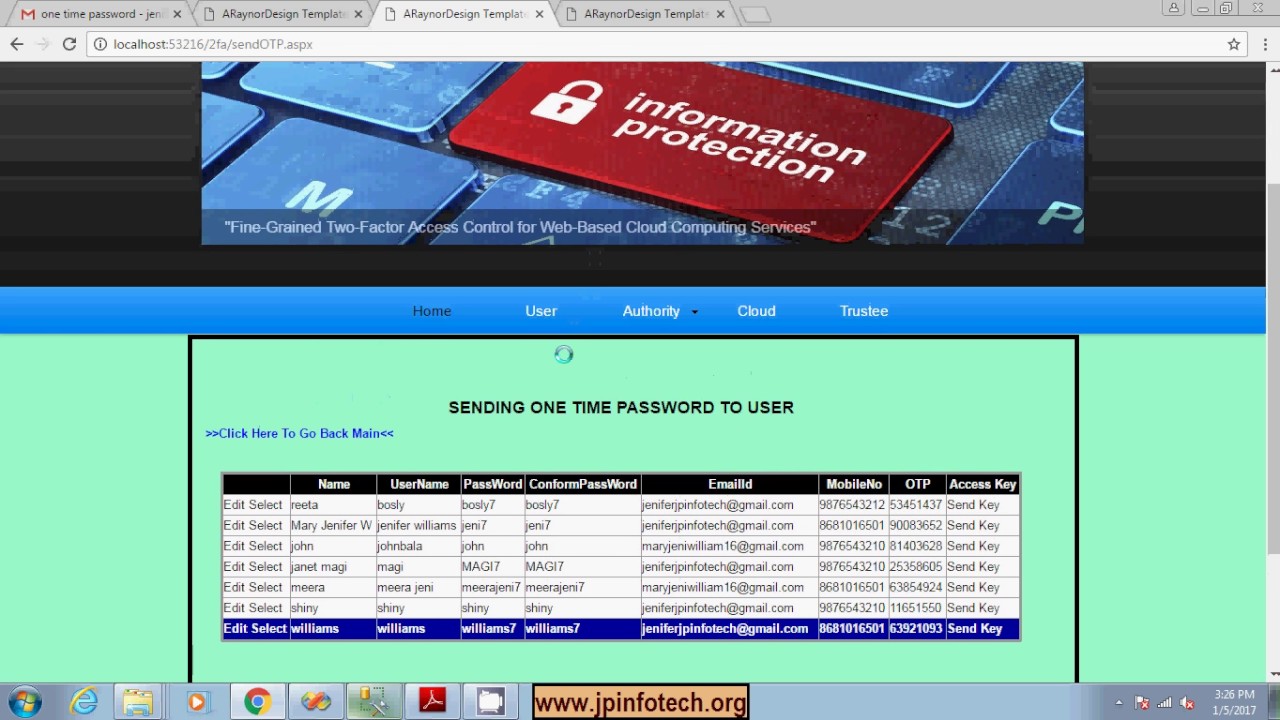The image size is (1280, 720).
Task: Click the 'EmailId' column header
Action: [730, 484]
